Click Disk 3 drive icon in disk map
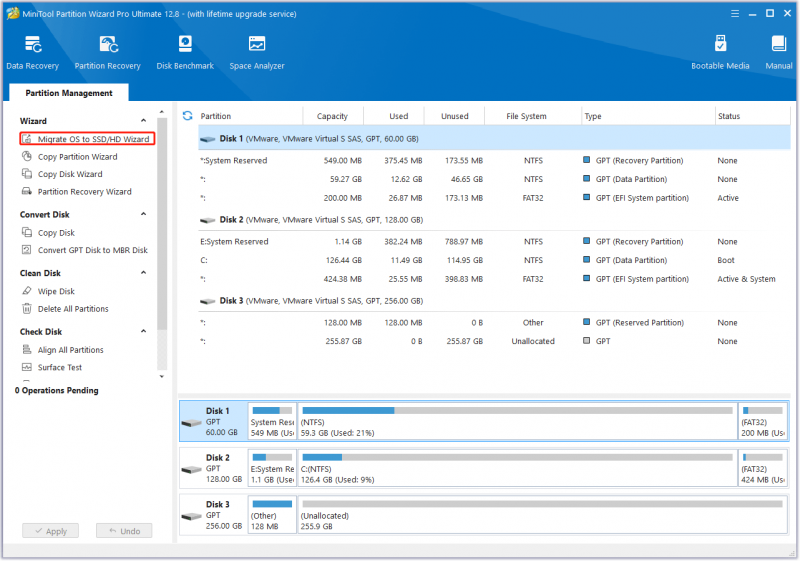800x561 pixels. (x=192, y=516)
